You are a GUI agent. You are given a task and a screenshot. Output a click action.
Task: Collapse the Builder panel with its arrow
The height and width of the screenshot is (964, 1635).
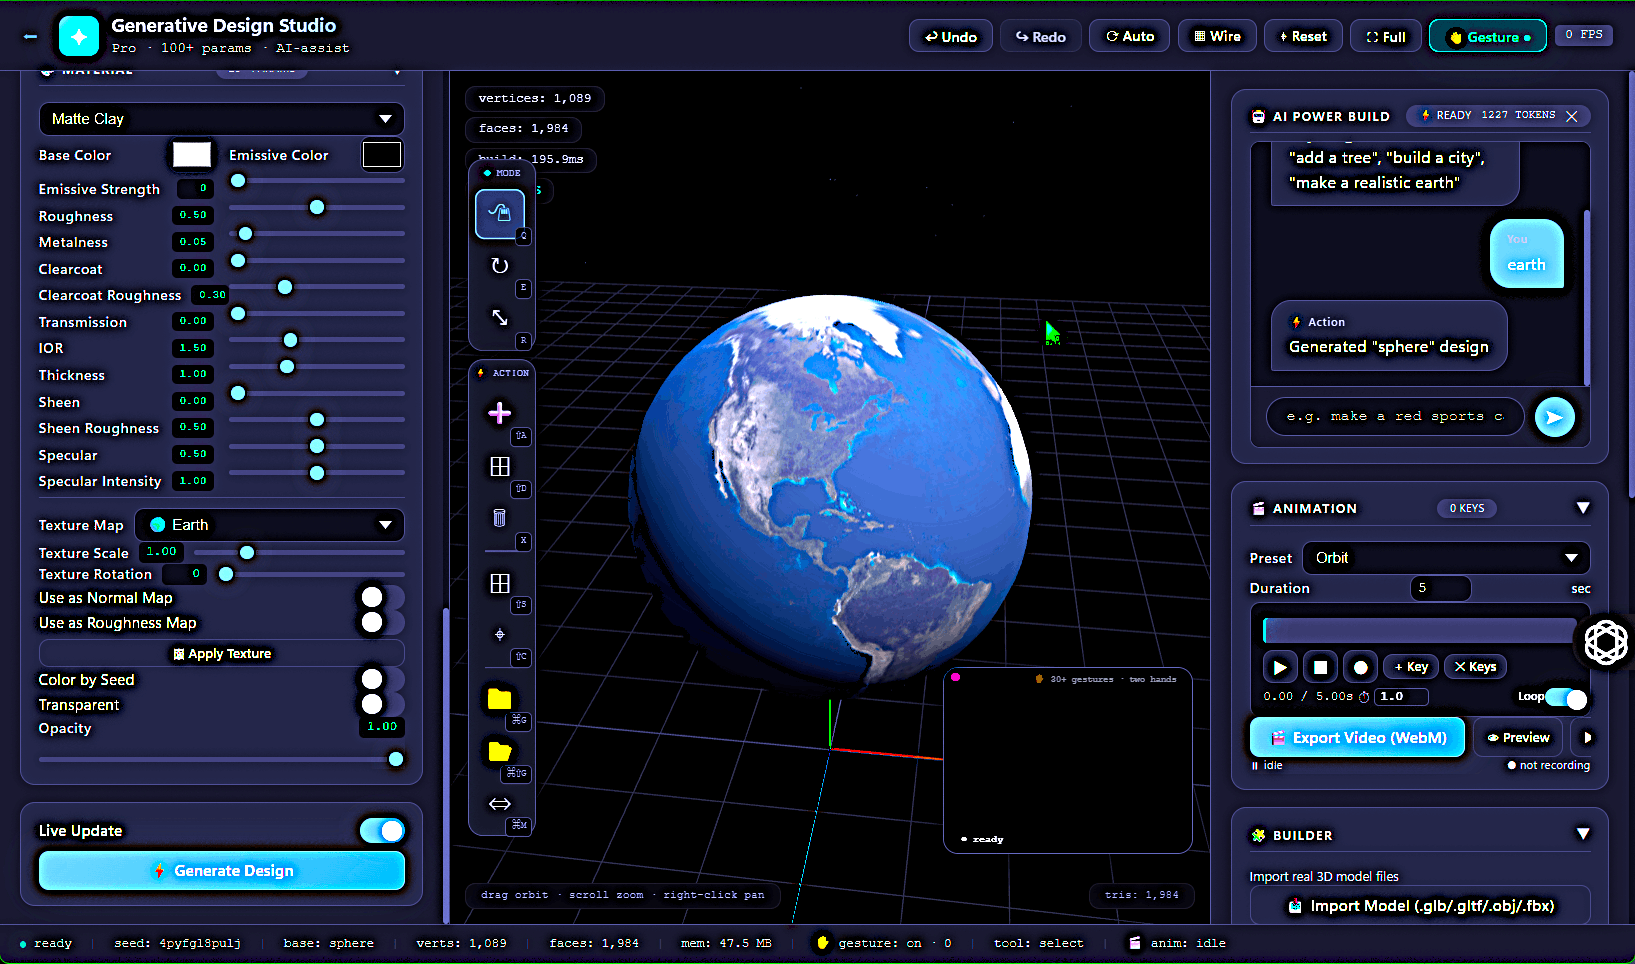click(1583, 834)
